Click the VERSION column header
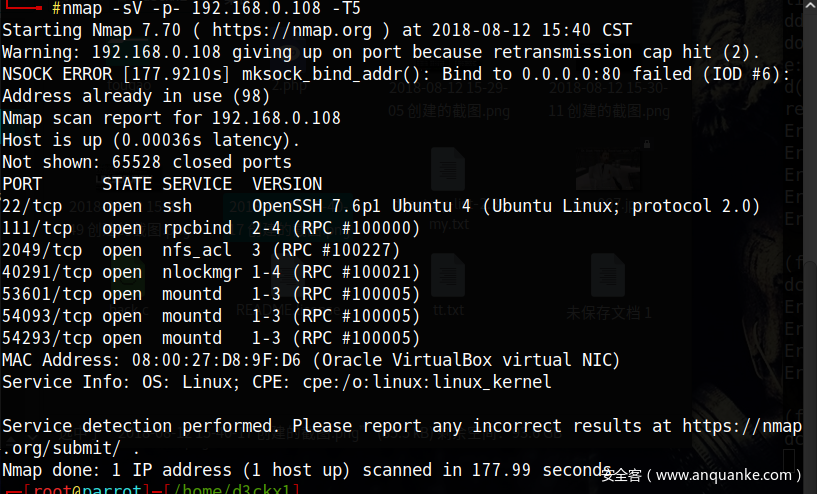The height and width of the screenshot is (494, 817). point(287,184)
